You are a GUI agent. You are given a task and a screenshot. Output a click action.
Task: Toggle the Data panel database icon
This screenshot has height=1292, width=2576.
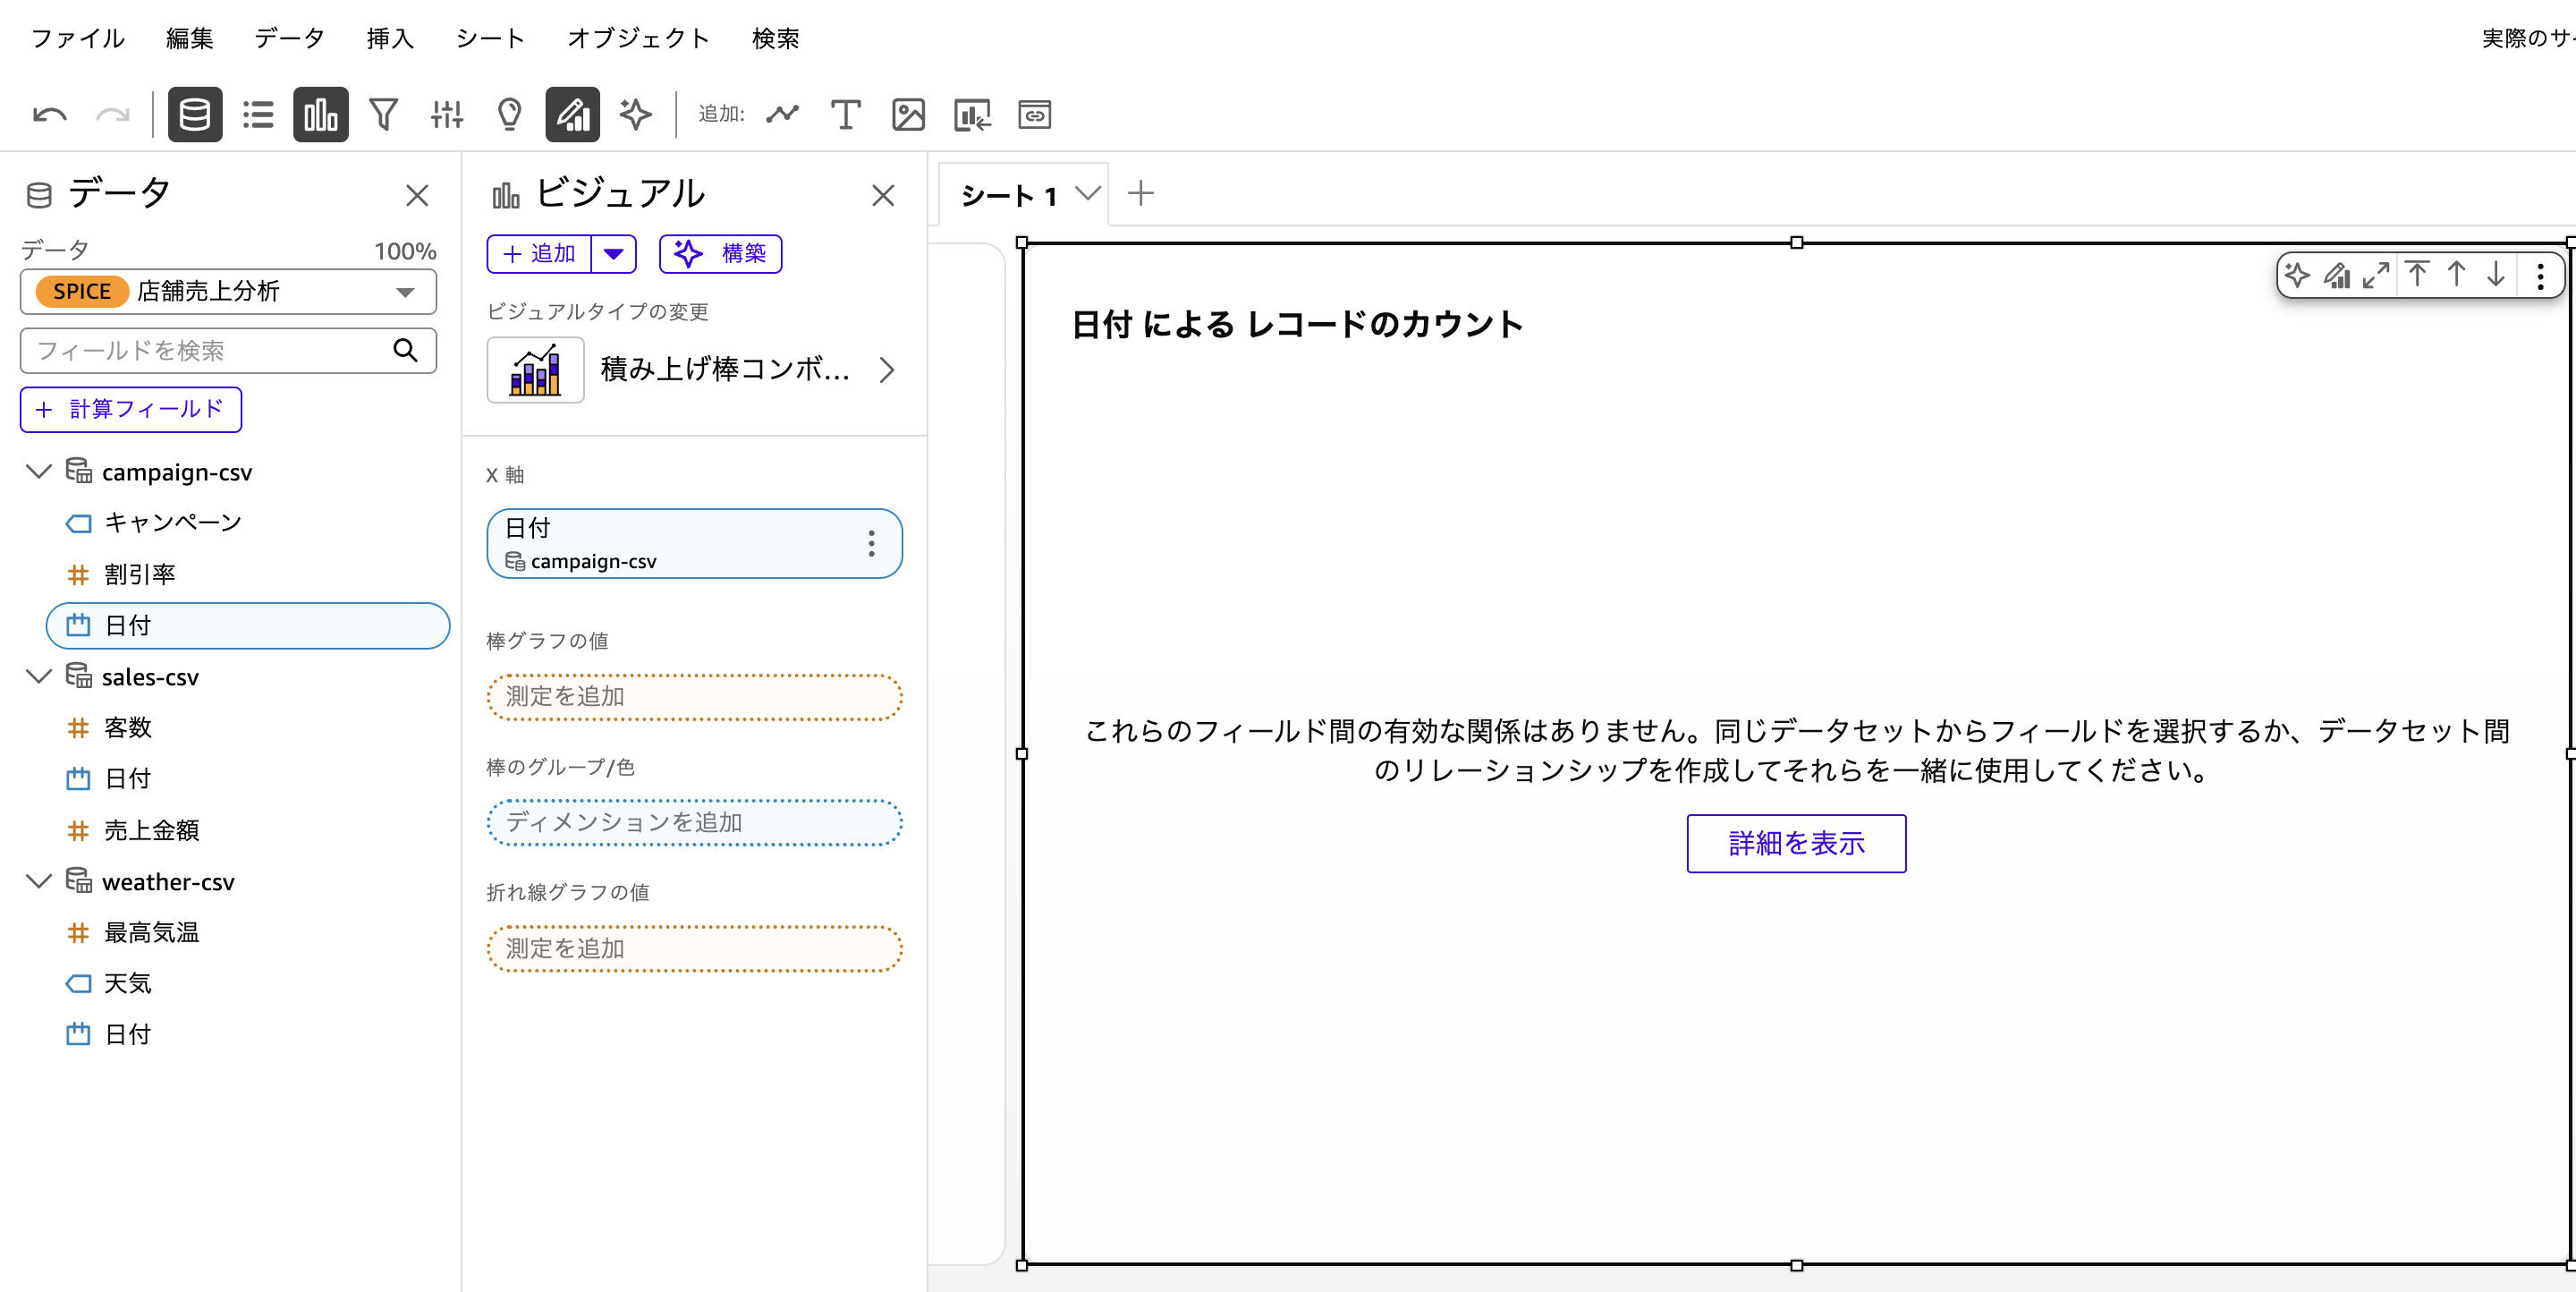click(x=195, y=115)
